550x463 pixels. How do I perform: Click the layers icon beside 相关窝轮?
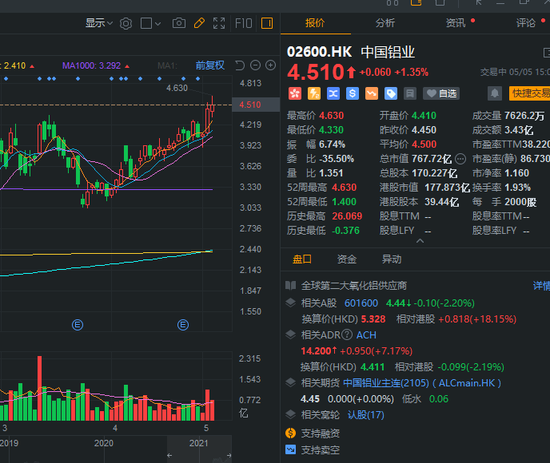[x=290, y=414]
